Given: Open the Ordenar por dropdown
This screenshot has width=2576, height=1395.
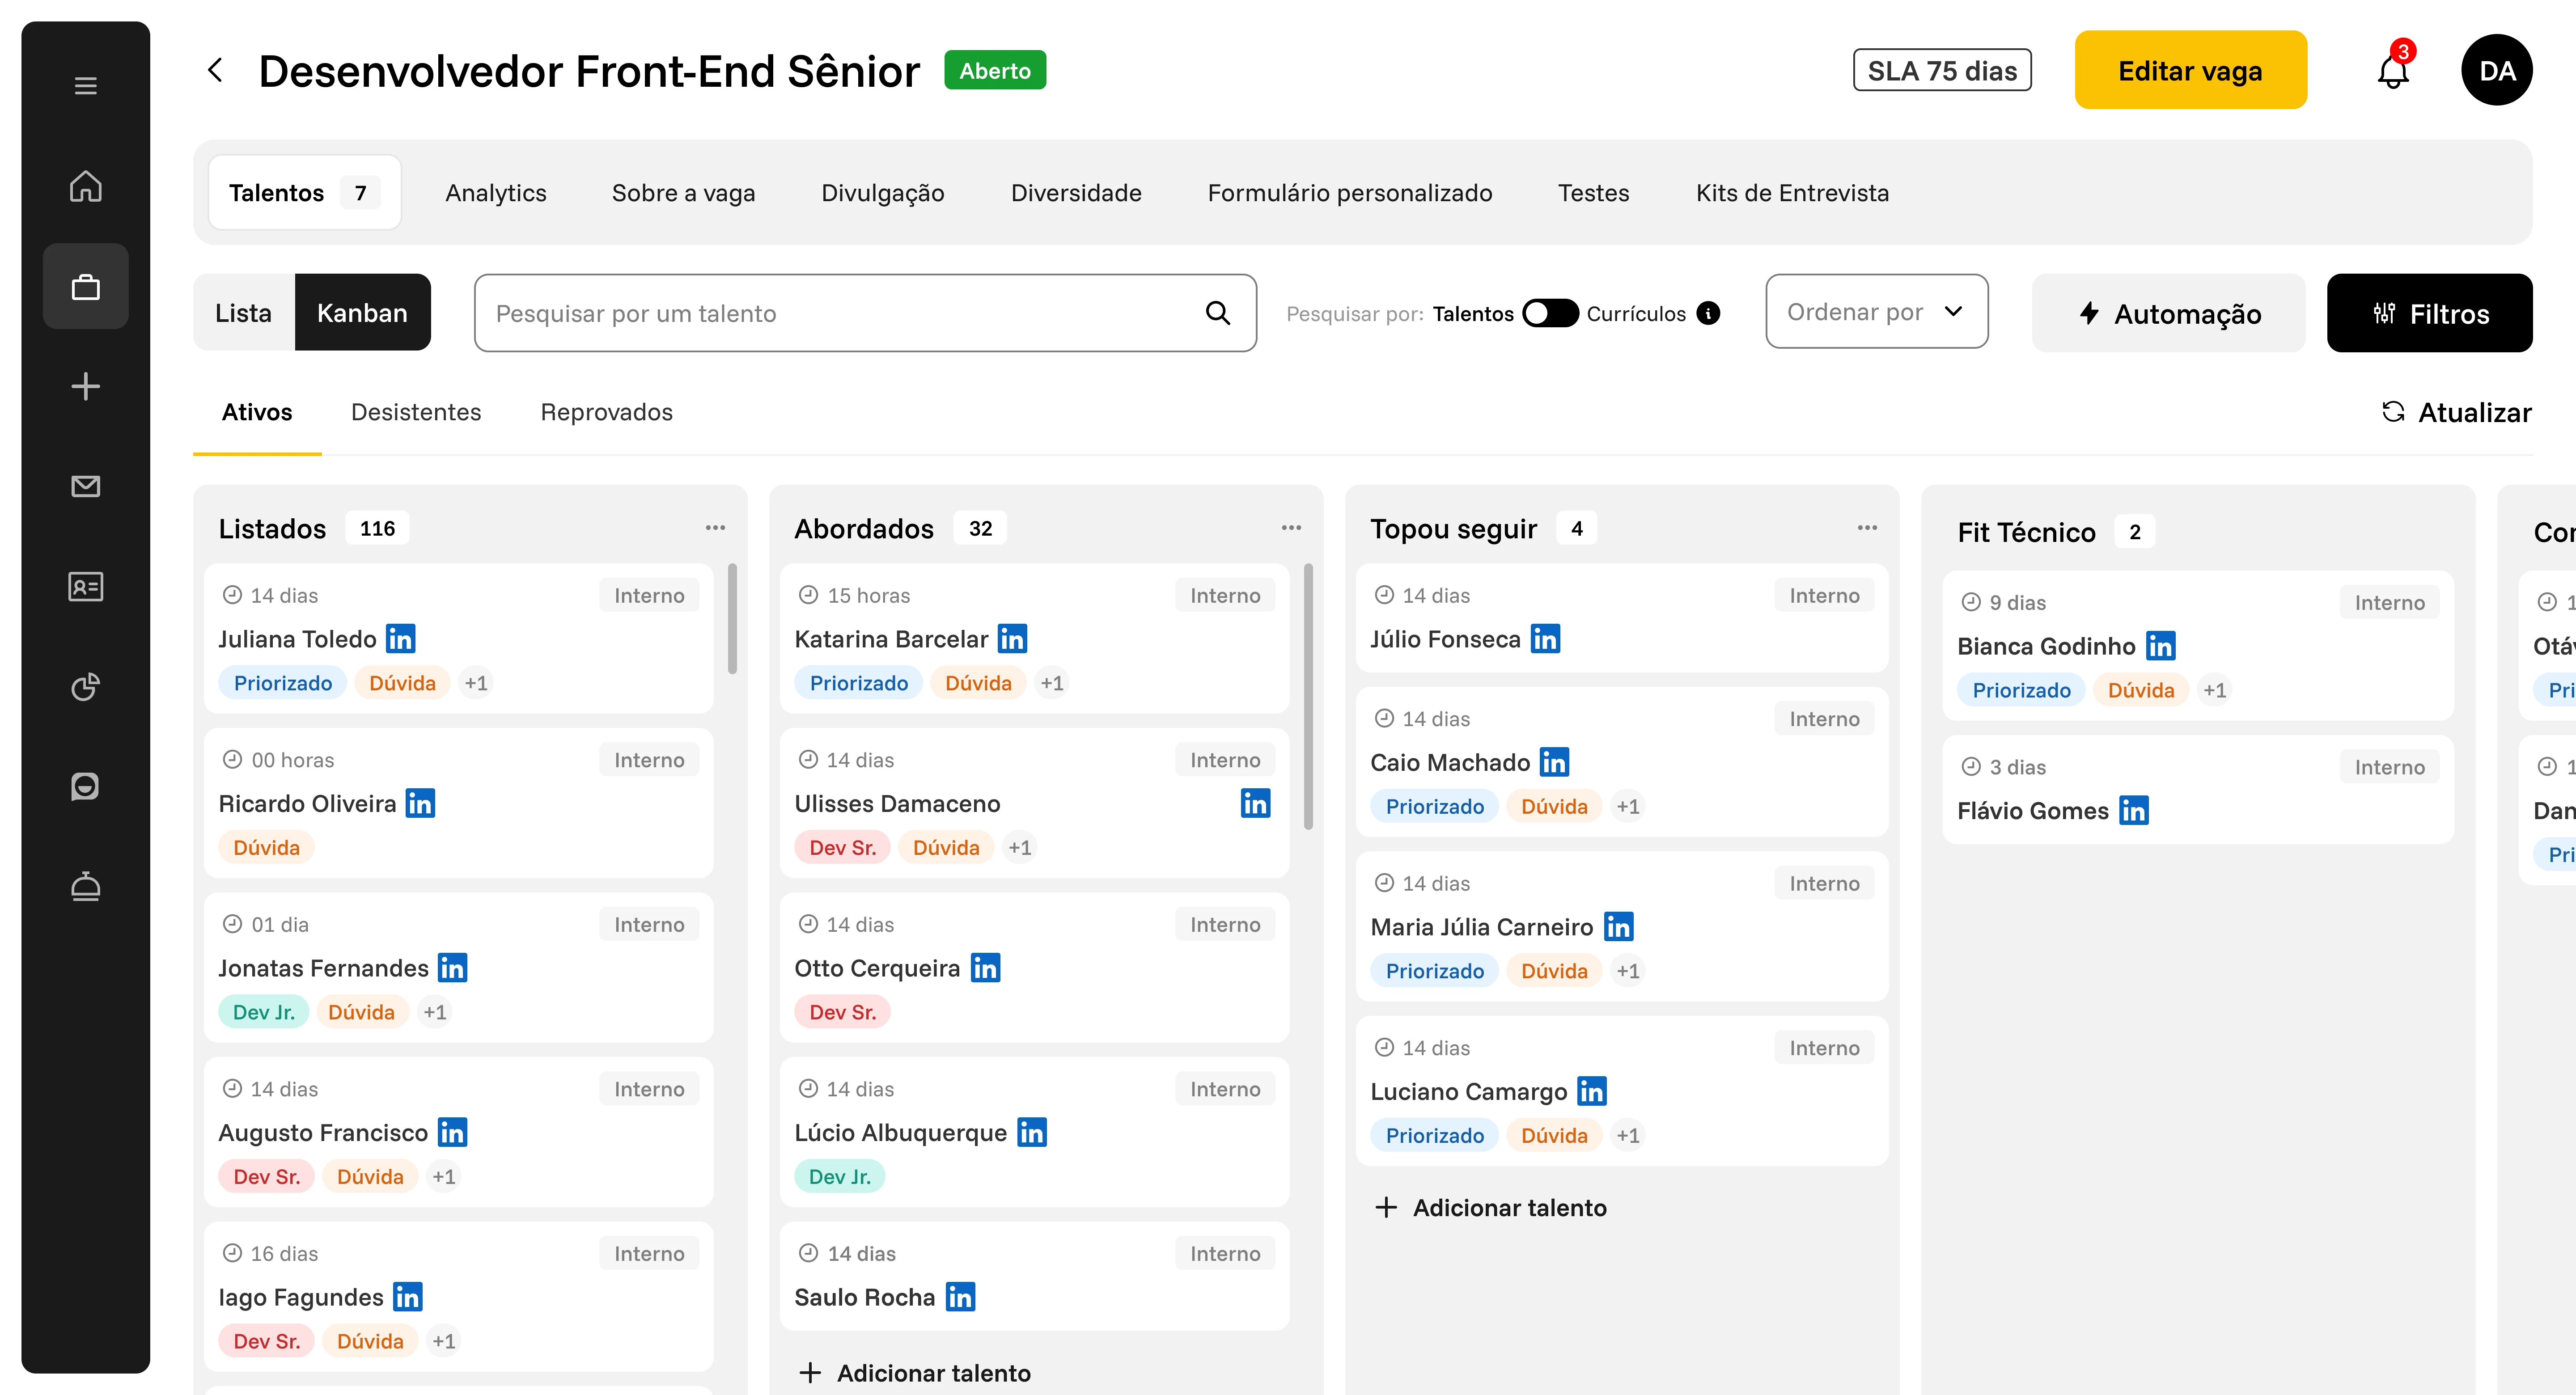Looking at the screenshot, I should (1876, 312).
